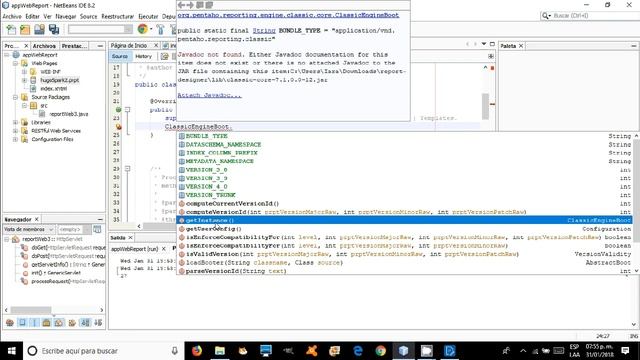Open the toolbar configuration combo box

pyautogui.click(x=100, y=29)
